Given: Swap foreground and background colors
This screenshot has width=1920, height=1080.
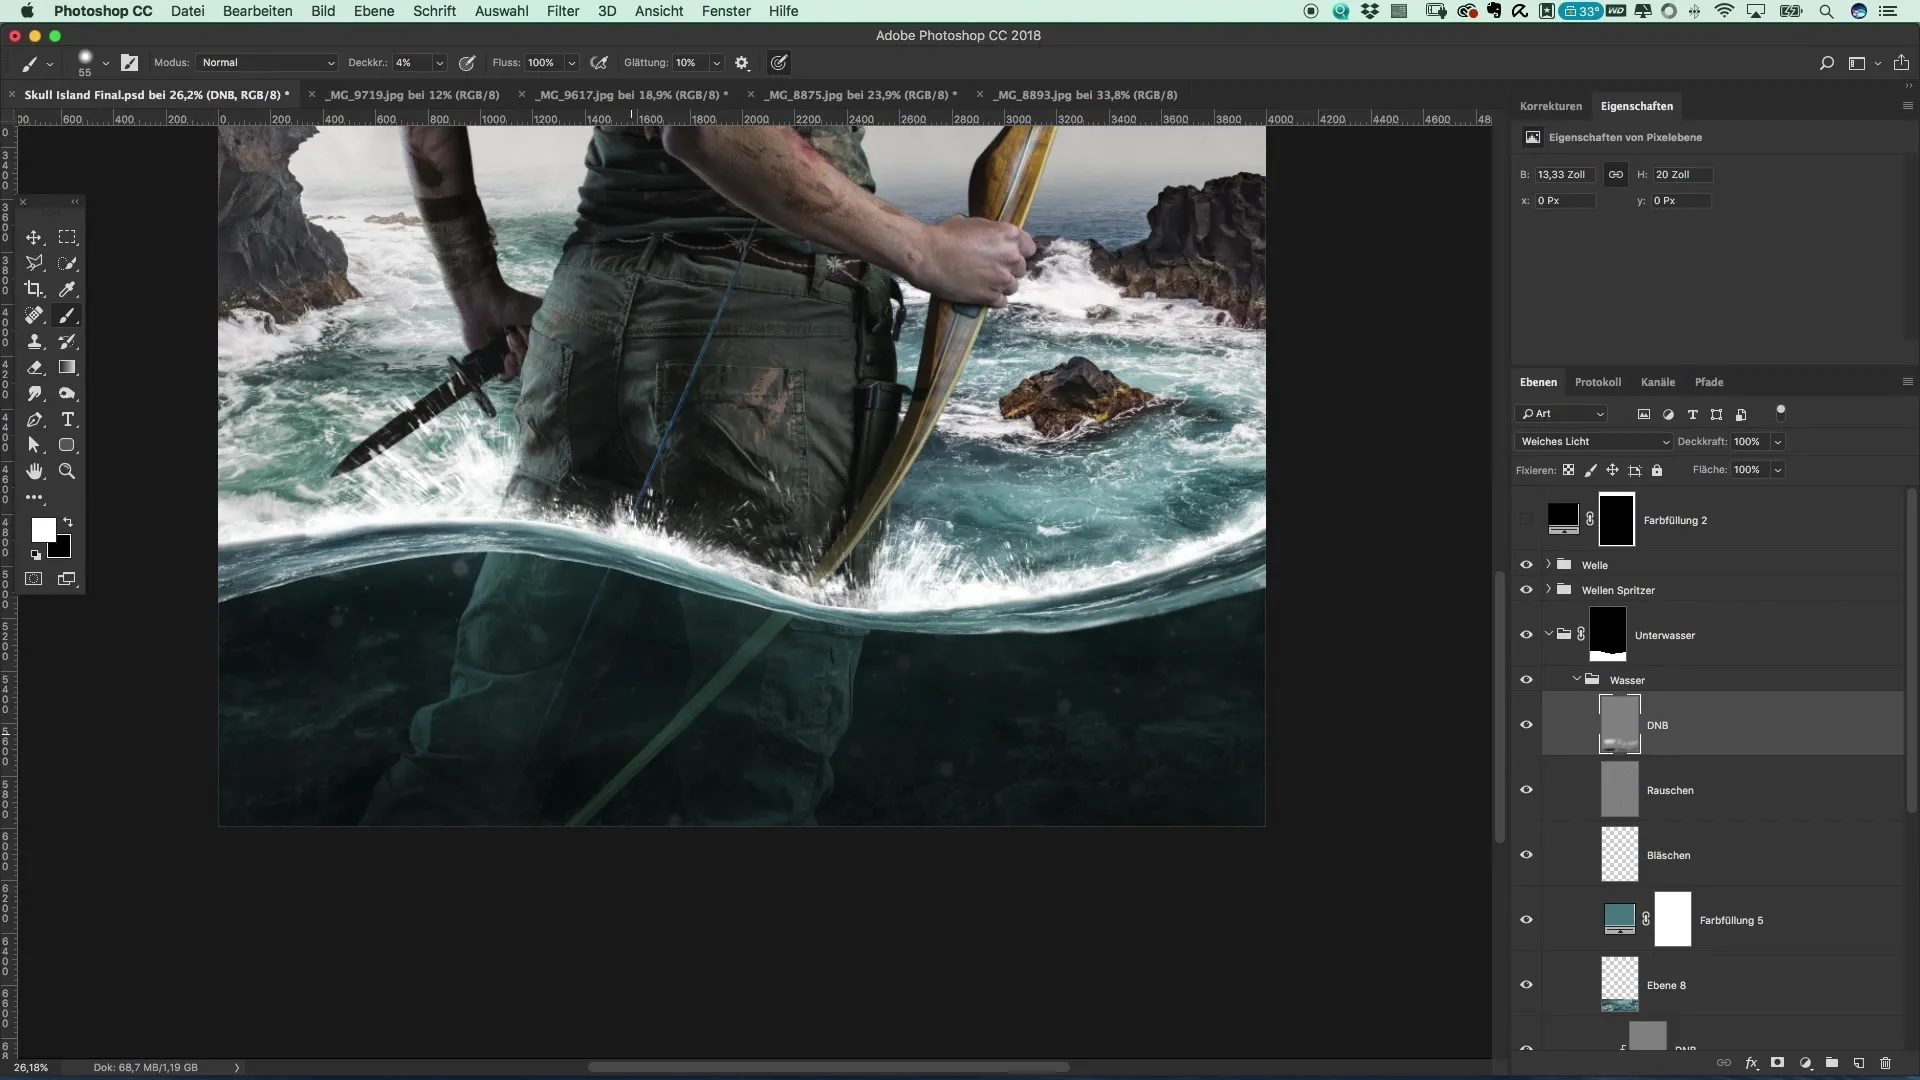Looking at the screenshot, I should pos(68,522).
